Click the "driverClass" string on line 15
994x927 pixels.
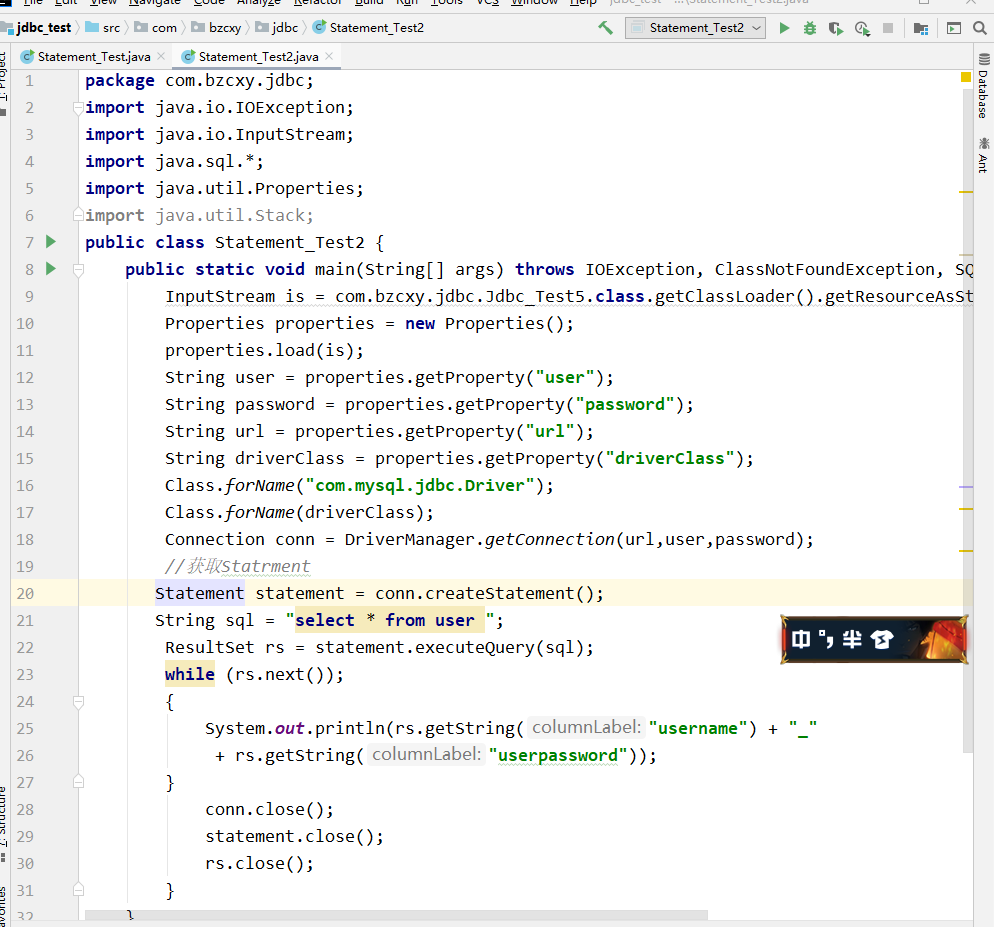point(669,458)
